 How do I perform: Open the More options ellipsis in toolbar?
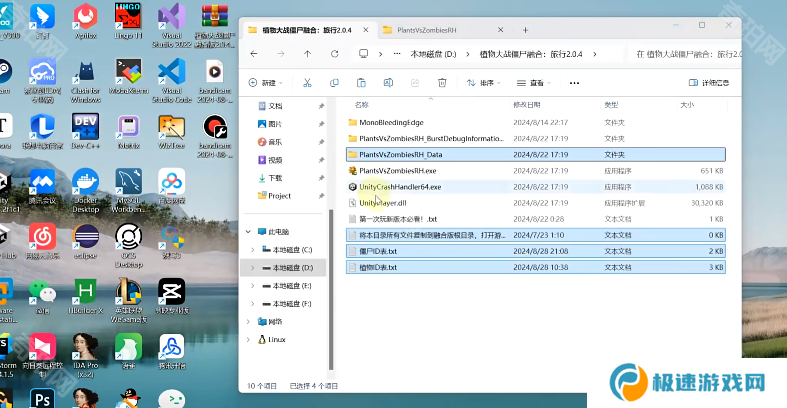pos(574,83)
